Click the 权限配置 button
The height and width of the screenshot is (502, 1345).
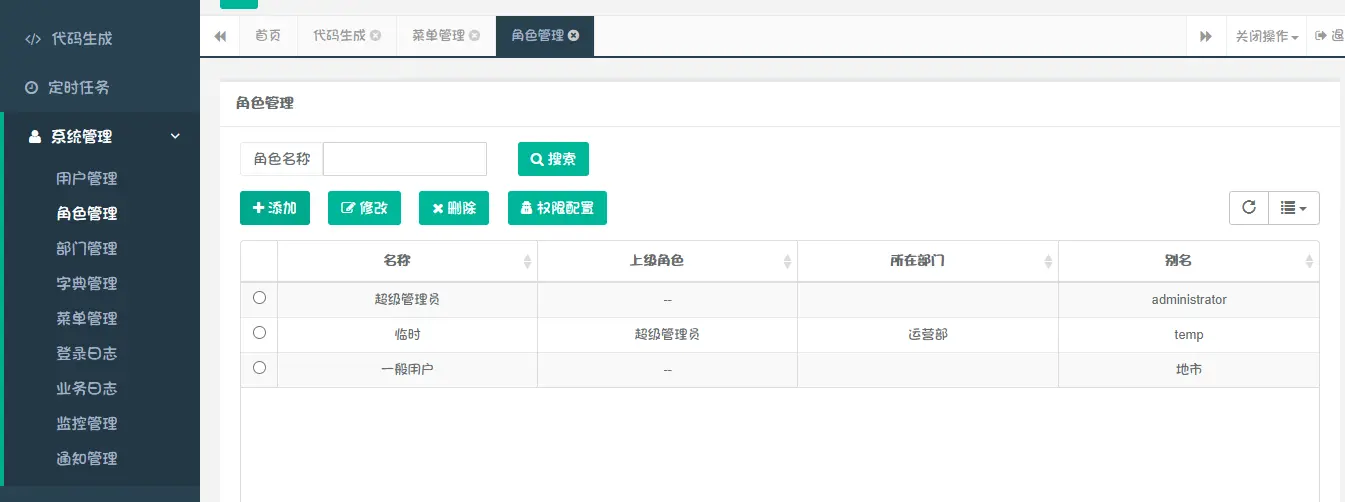(557, 208)
